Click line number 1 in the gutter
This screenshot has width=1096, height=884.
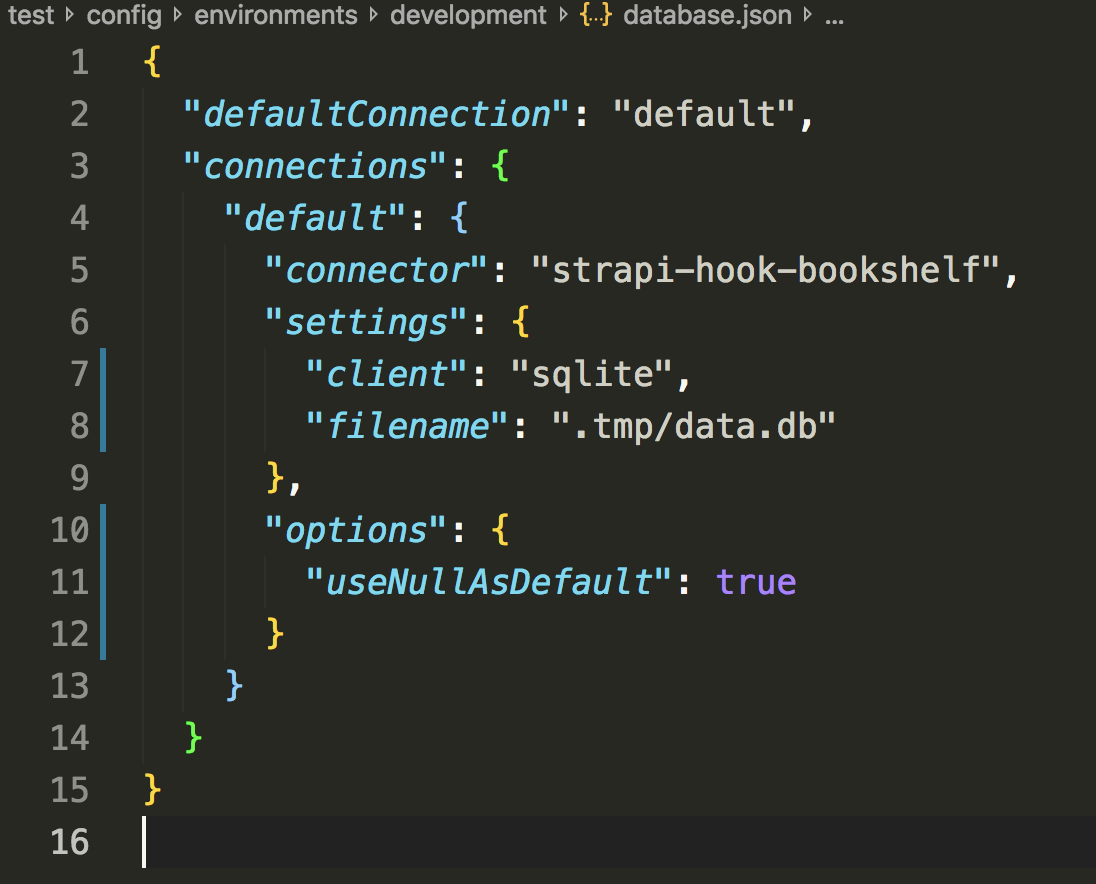coord(80,62)
